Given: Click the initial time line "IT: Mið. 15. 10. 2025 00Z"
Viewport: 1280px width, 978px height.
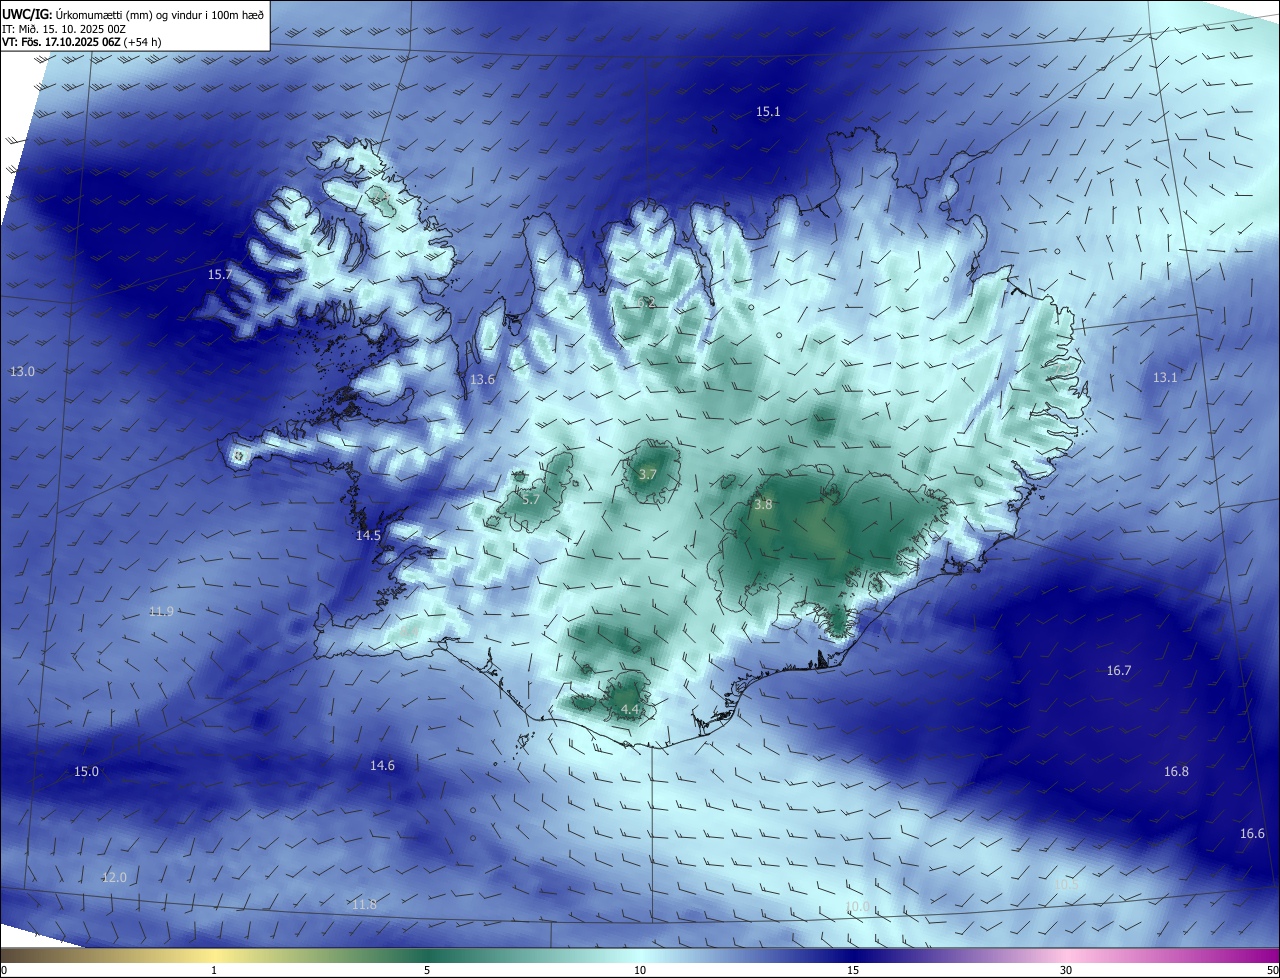Looking at the screenshot, I should pyautogui.click(x=63, y=29).
